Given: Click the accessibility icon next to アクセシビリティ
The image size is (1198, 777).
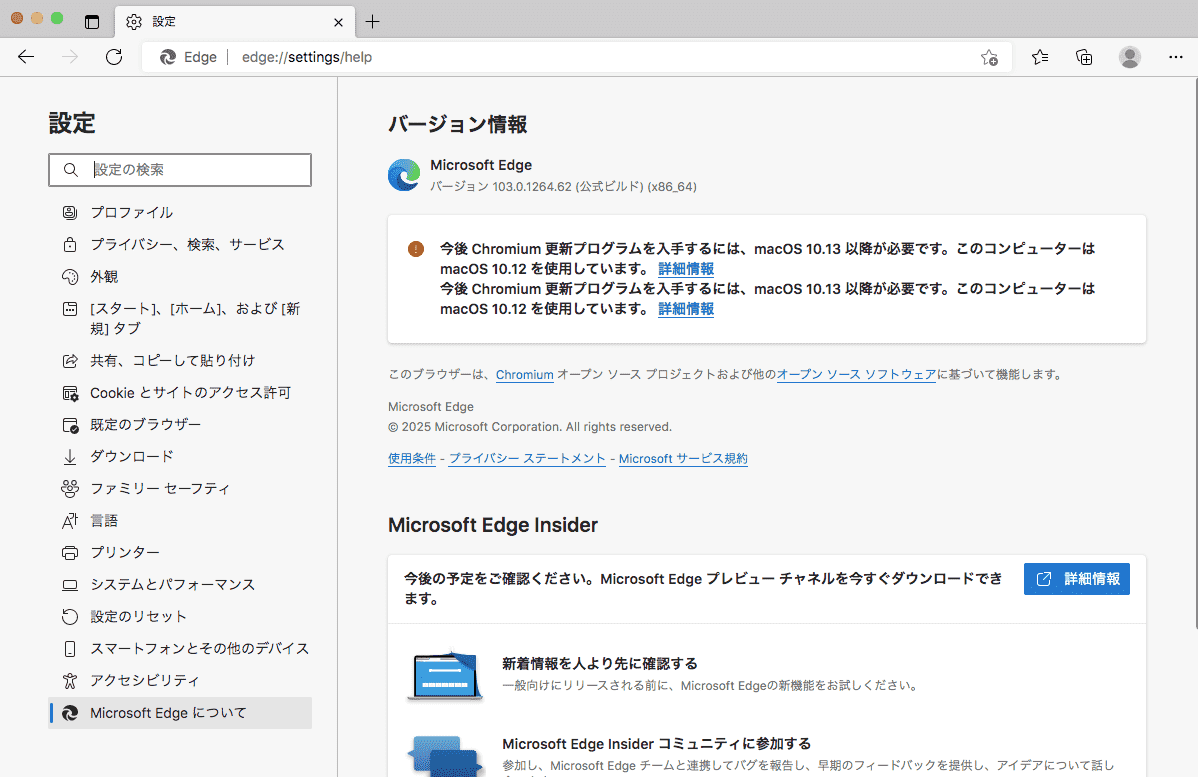Looking at the screenshot, I should [x=70, y=681].
